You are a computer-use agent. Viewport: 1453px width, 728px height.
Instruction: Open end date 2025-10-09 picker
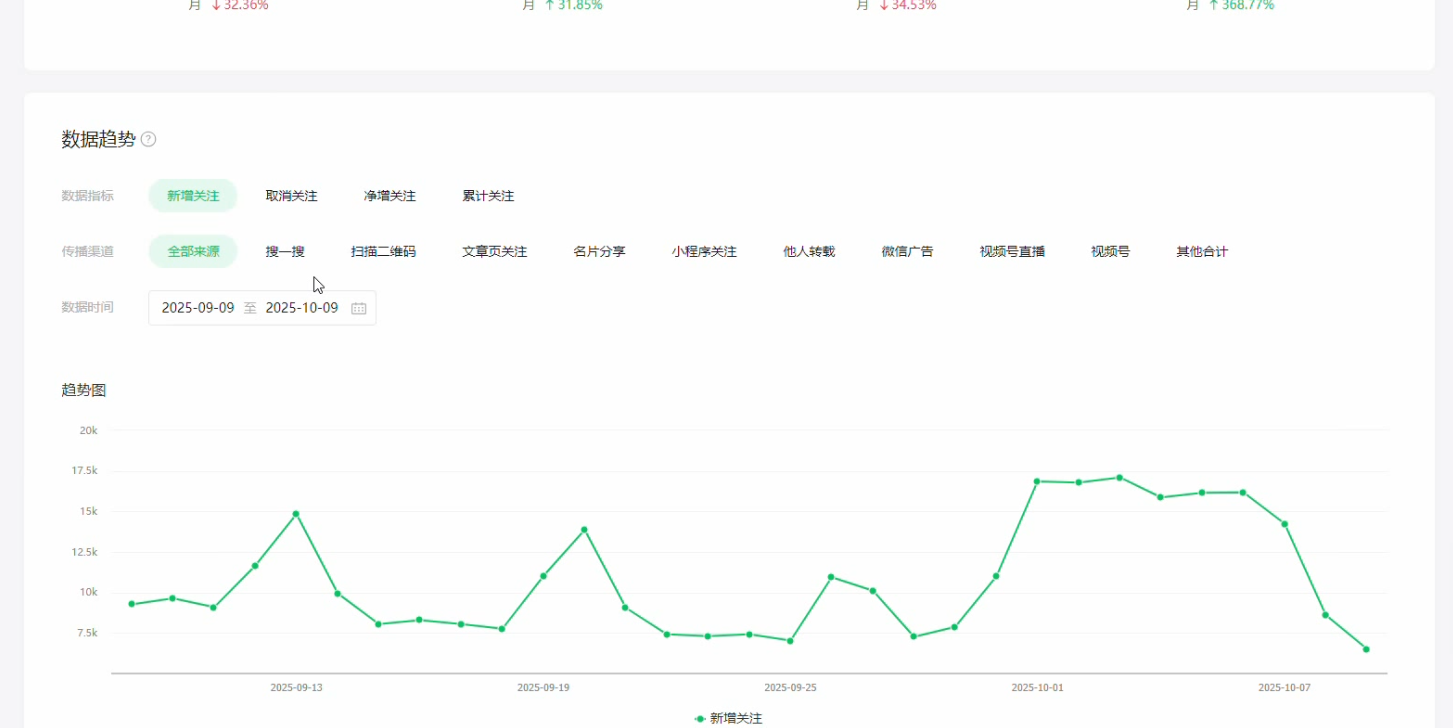(x=302, y=308)
